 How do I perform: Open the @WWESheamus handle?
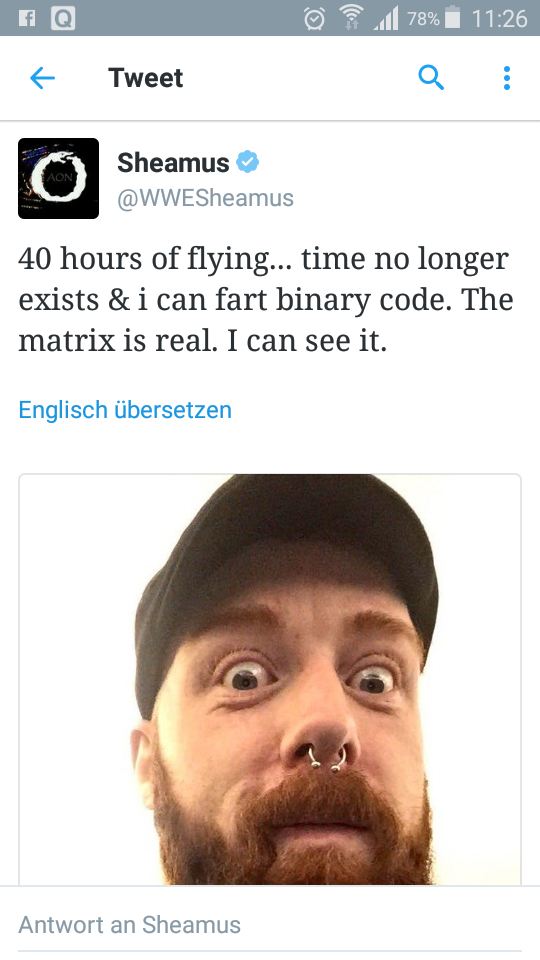tap(205, 198)
